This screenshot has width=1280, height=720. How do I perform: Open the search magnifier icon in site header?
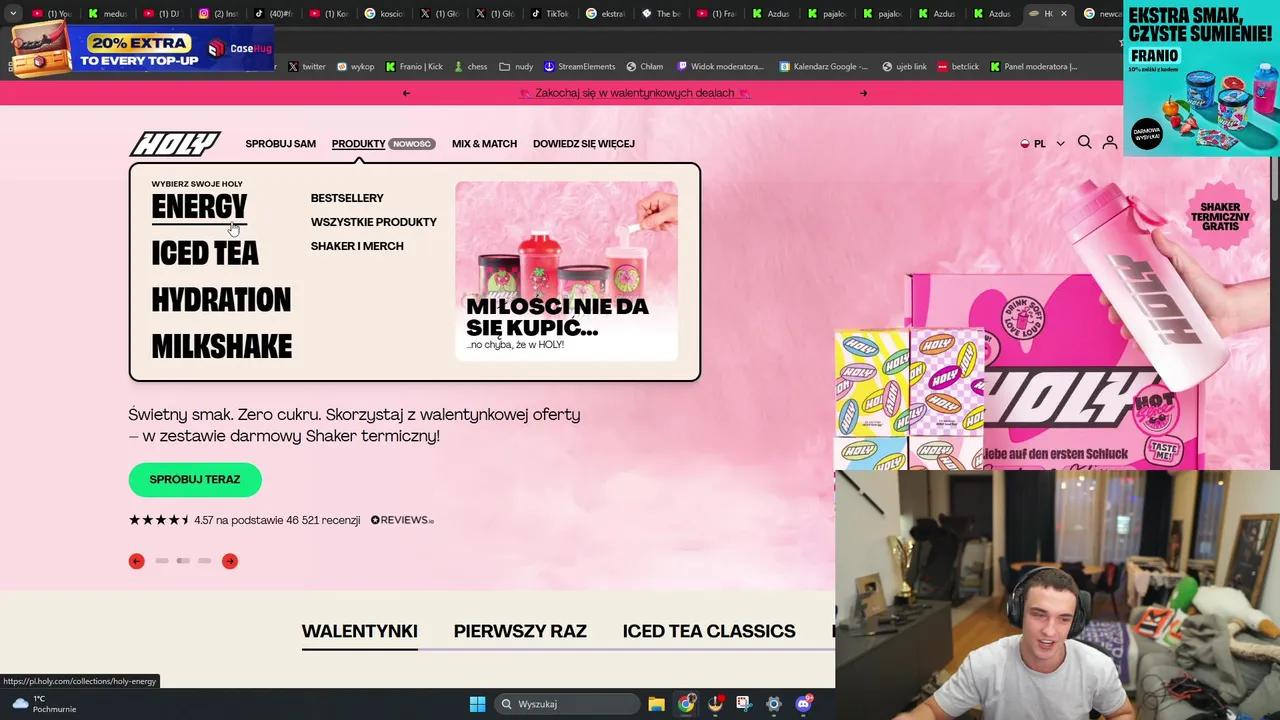click(x=1084, y=143)
